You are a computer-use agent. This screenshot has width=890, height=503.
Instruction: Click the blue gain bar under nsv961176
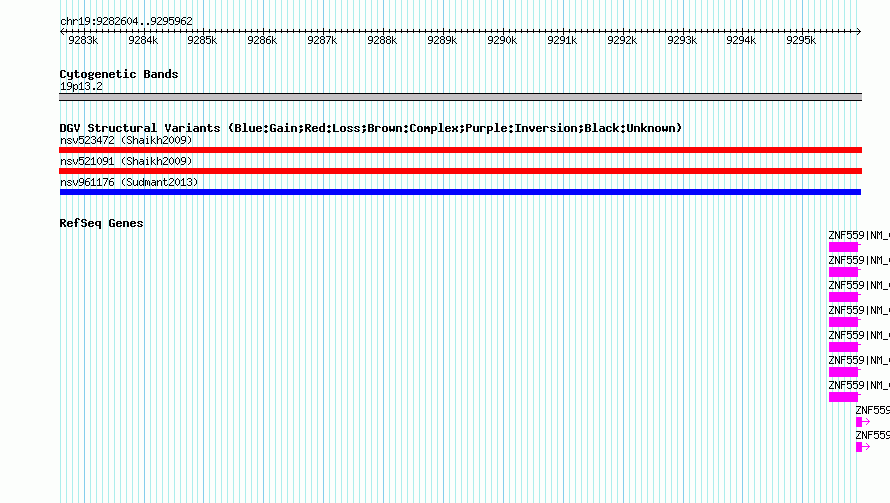pyautogui.click(x=460, y=192)
